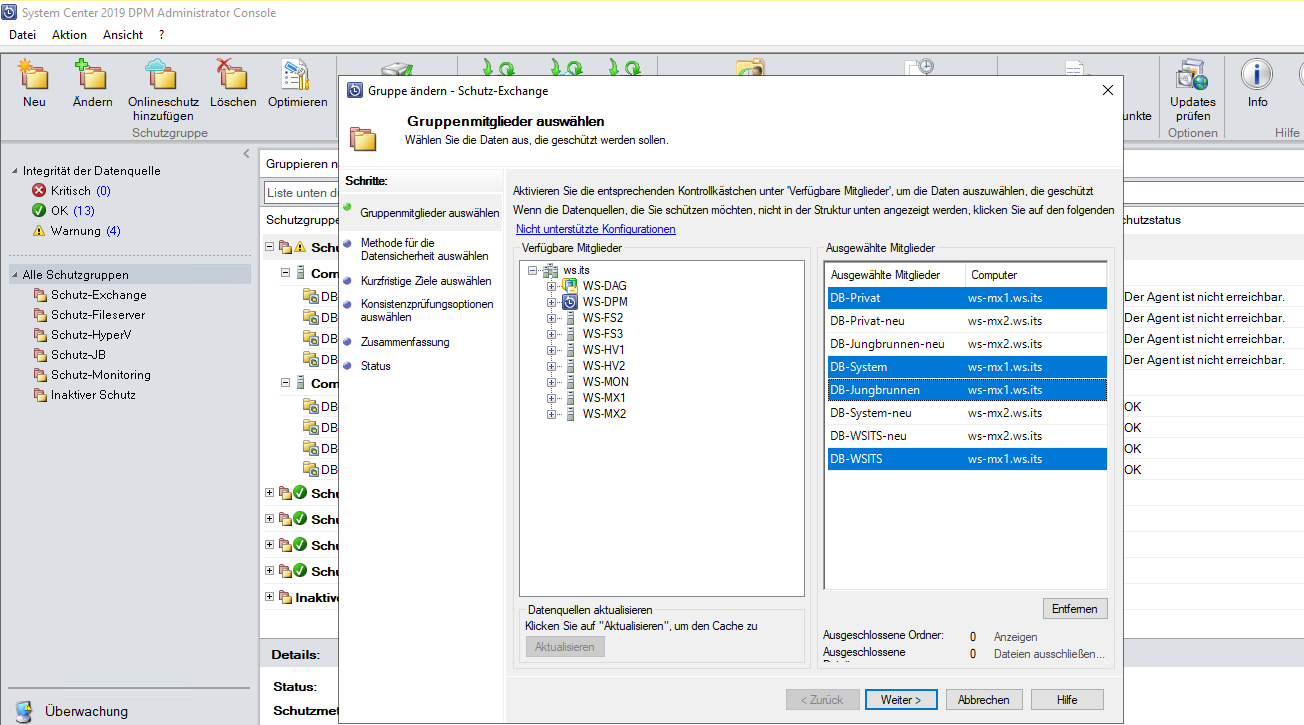
Task: Open the Aktion menu
Action: tap(70, 35)
